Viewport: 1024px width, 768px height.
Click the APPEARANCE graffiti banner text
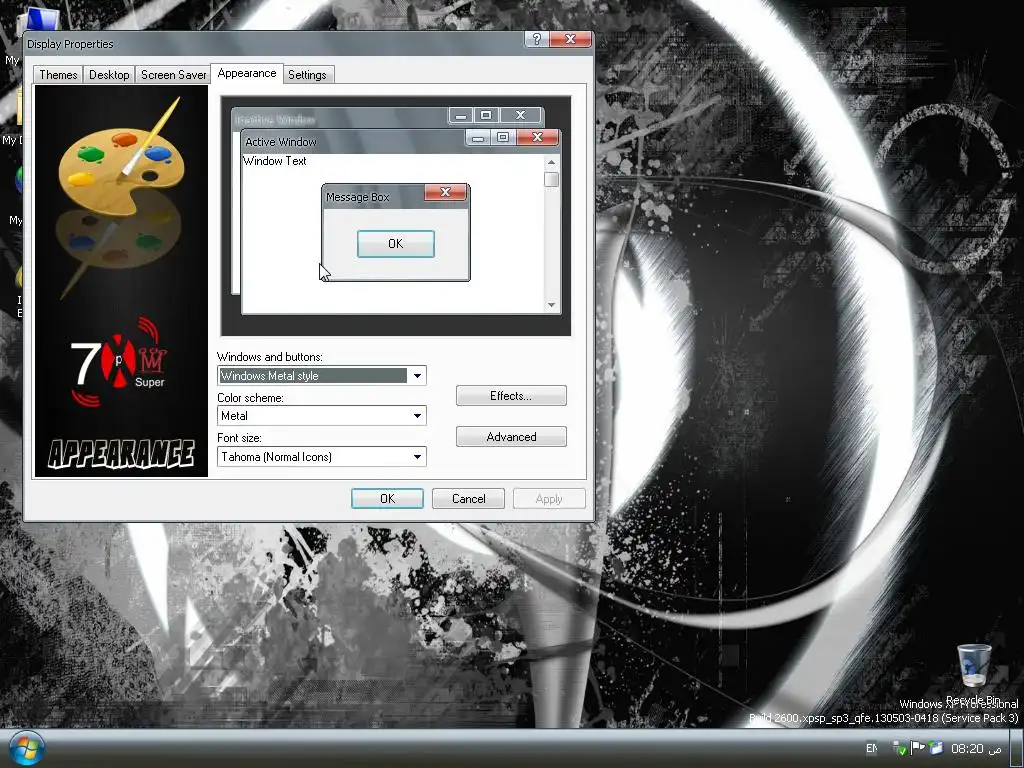click(x=121, y=455)
